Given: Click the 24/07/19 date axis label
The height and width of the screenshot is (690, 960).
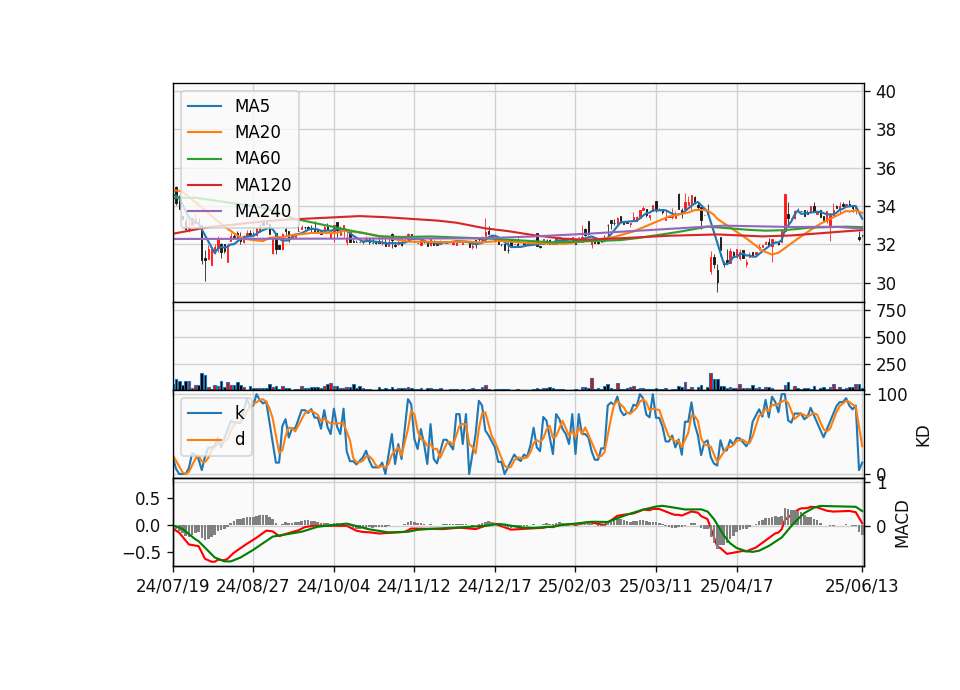Looking at the screenshot, I should coord(173,586).
